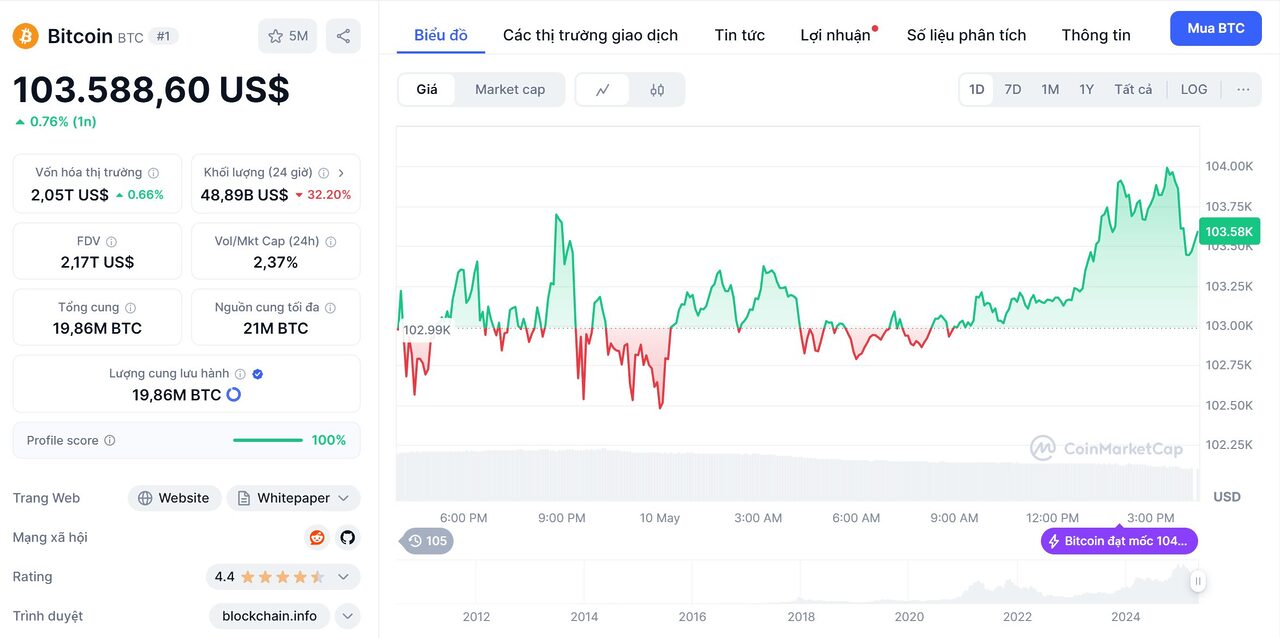Open the GitHub social link icon

pyautogui.click(x=347, y=538)
